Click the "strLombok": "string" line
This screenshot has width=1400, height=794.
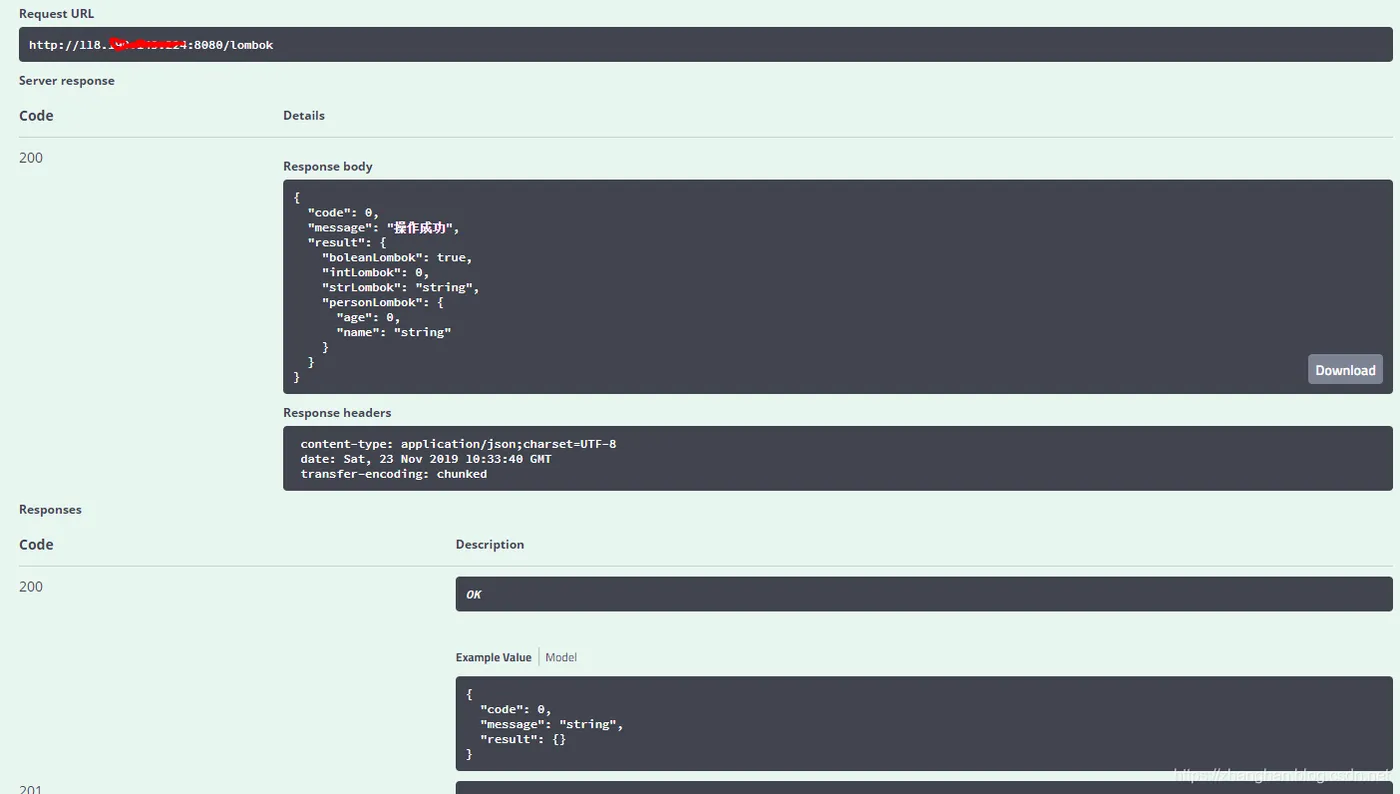coord(401,287)
